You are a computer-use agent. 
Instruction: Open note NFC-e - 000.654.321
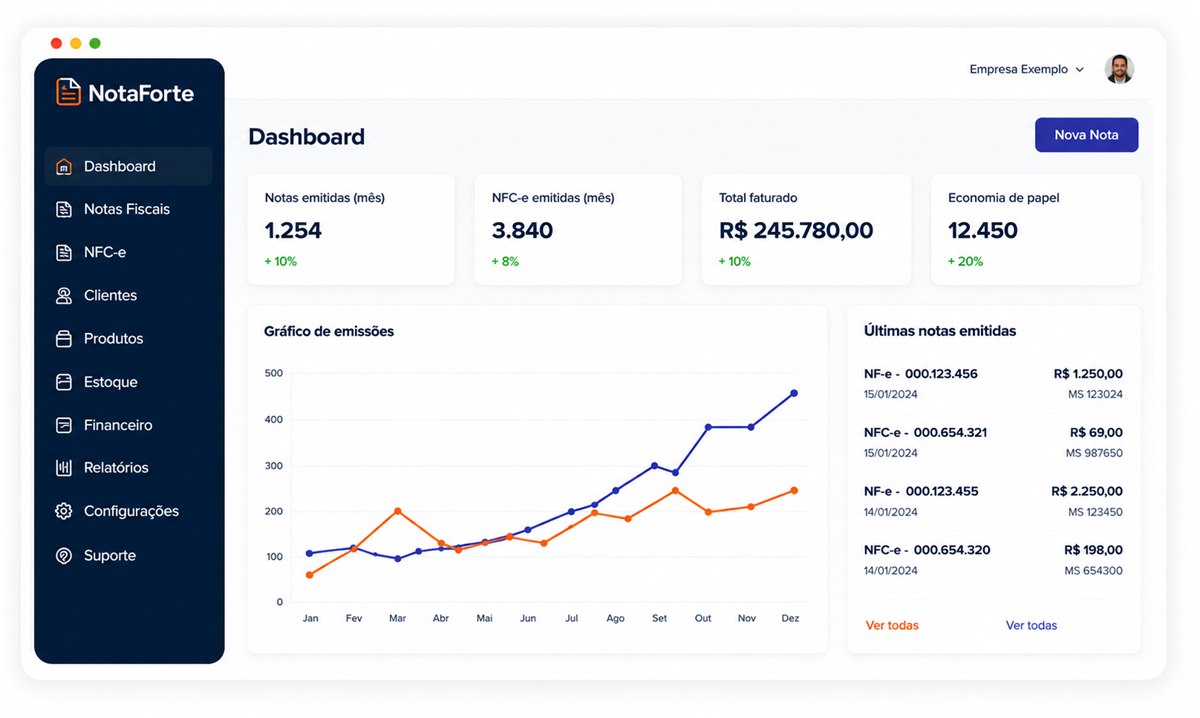925,433
